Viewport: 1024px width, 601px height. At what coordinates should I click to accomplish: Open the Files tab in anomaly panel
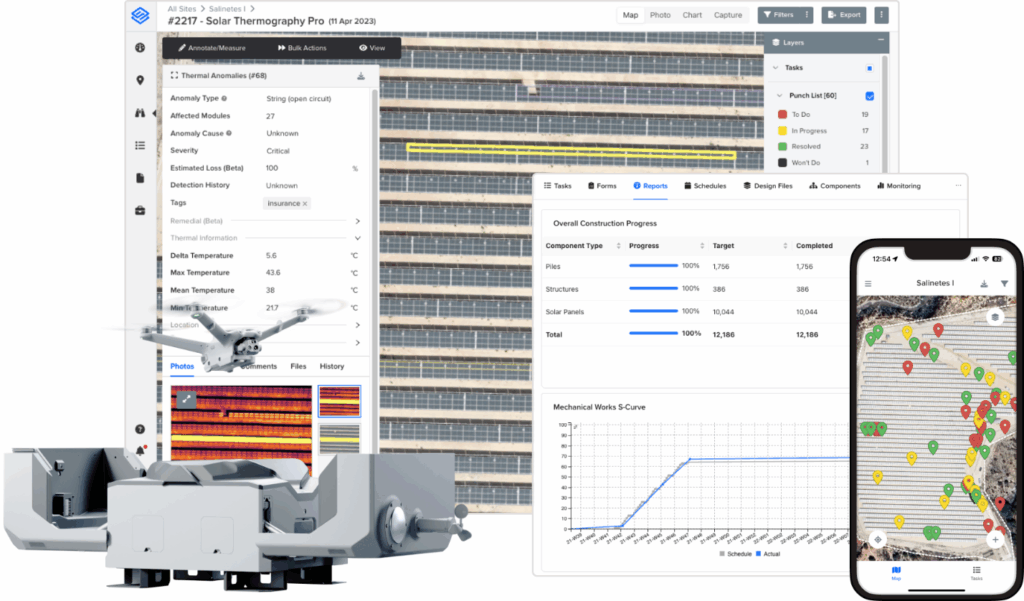[298, 366]
